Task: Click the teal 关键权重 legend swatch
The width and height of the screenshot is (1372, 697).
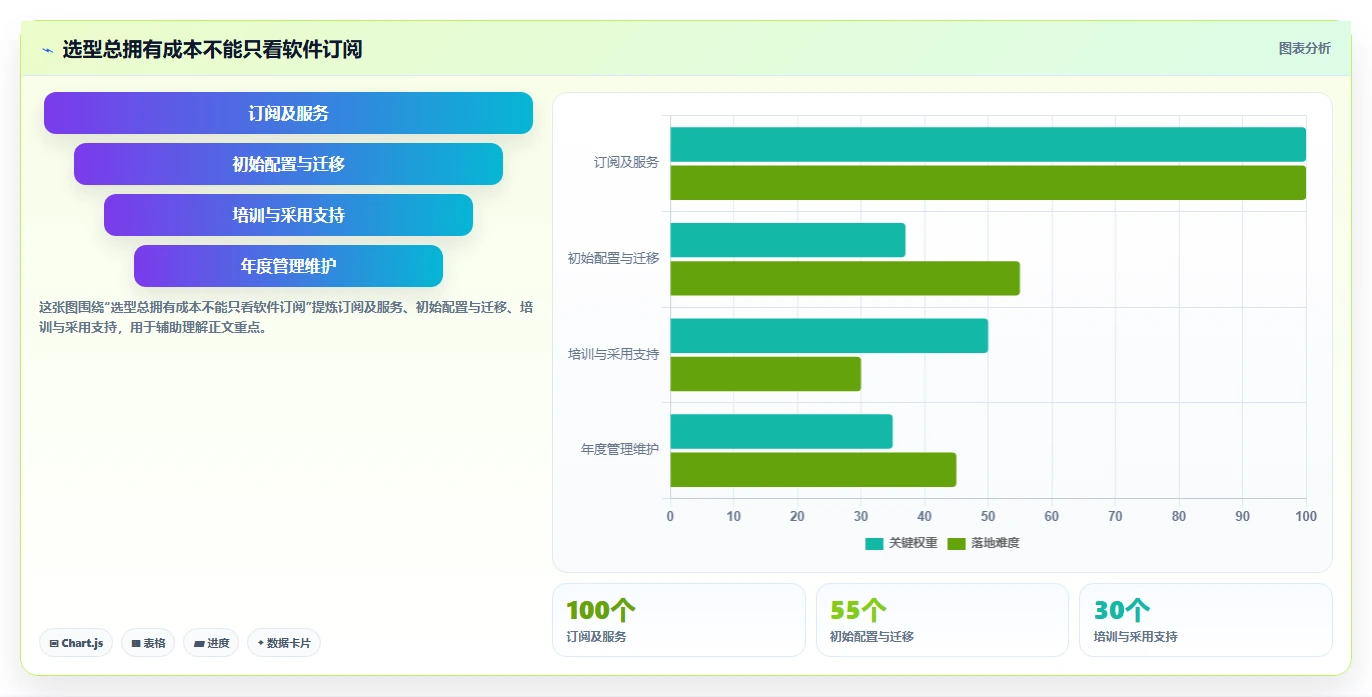Action: tap(874, 543)
